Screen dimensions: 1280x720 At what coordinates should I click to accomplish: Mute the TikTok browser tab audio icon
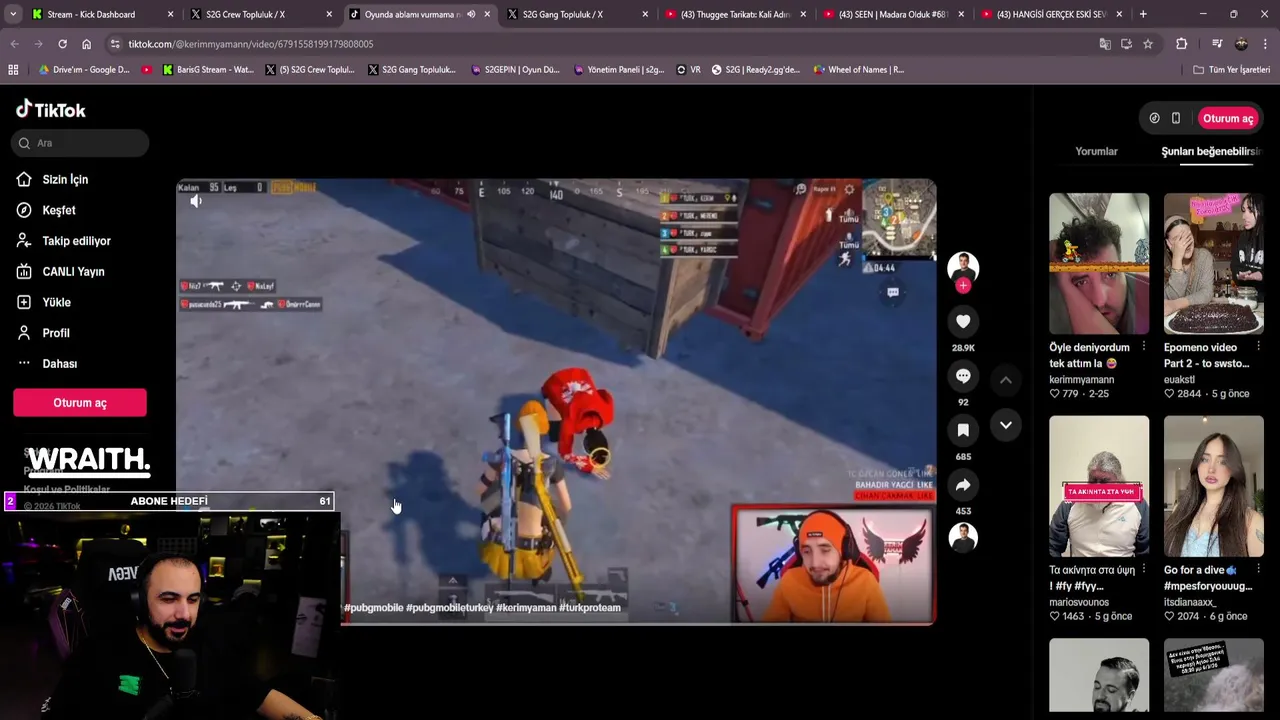pyautogui.click(x=471, y=14)
